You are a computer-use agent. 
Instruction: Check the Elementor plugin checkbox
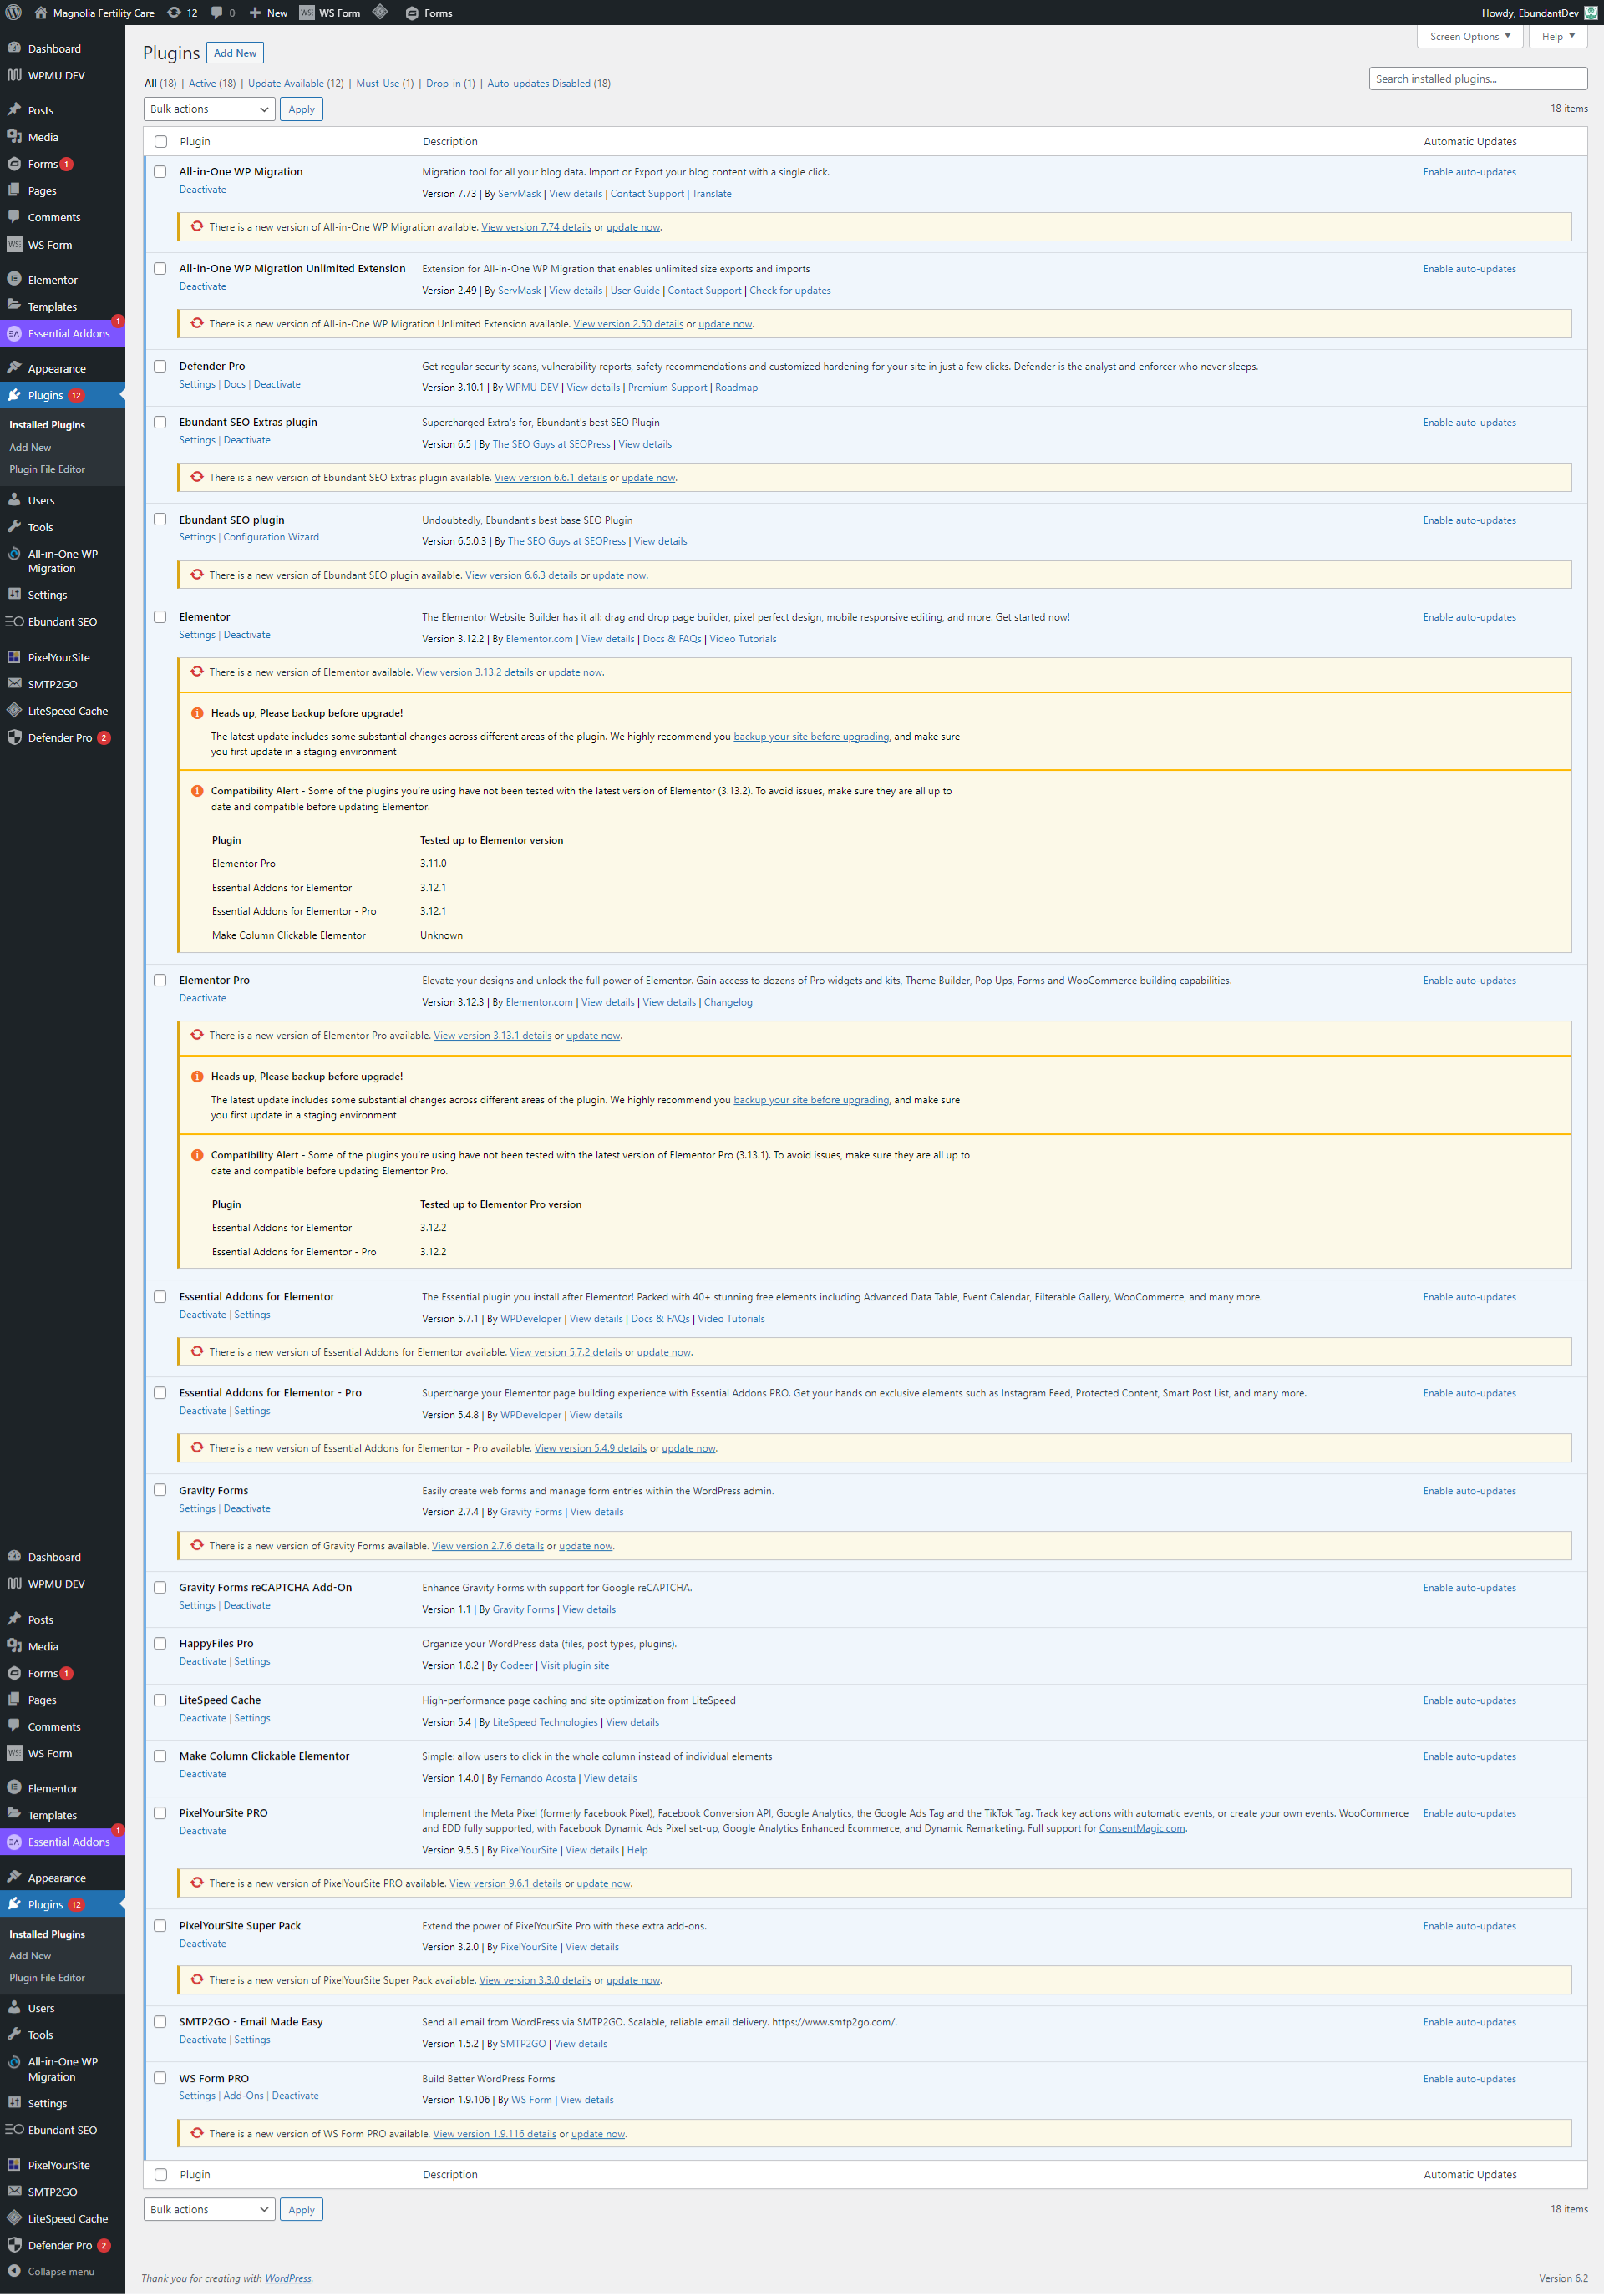click(x=160, y=617)
